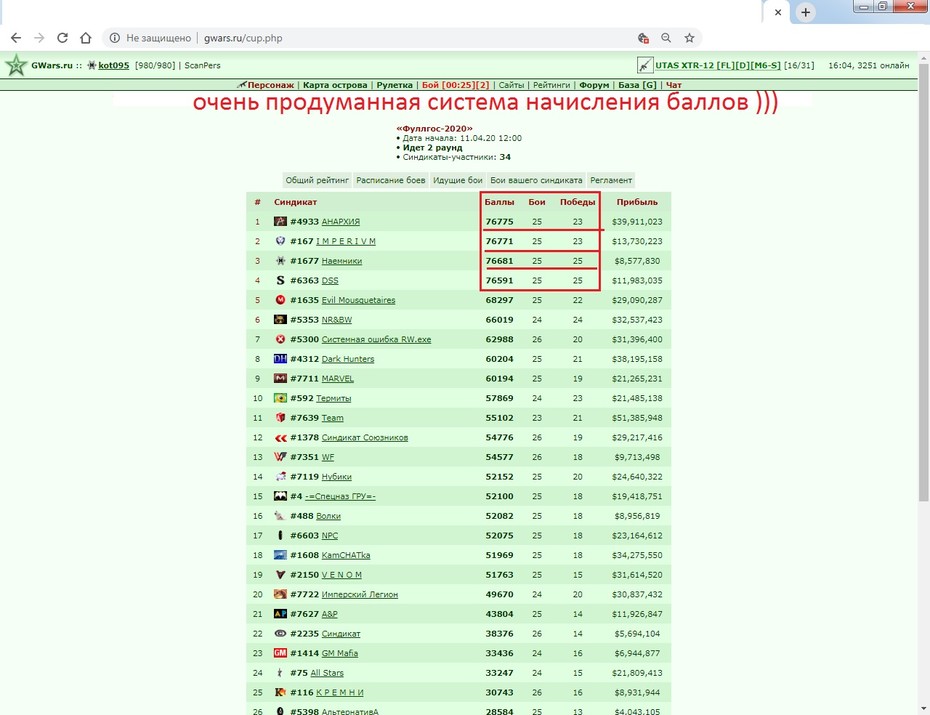Click the ScanPers text in the header
The image size is (930, 715).
(202, 65)
